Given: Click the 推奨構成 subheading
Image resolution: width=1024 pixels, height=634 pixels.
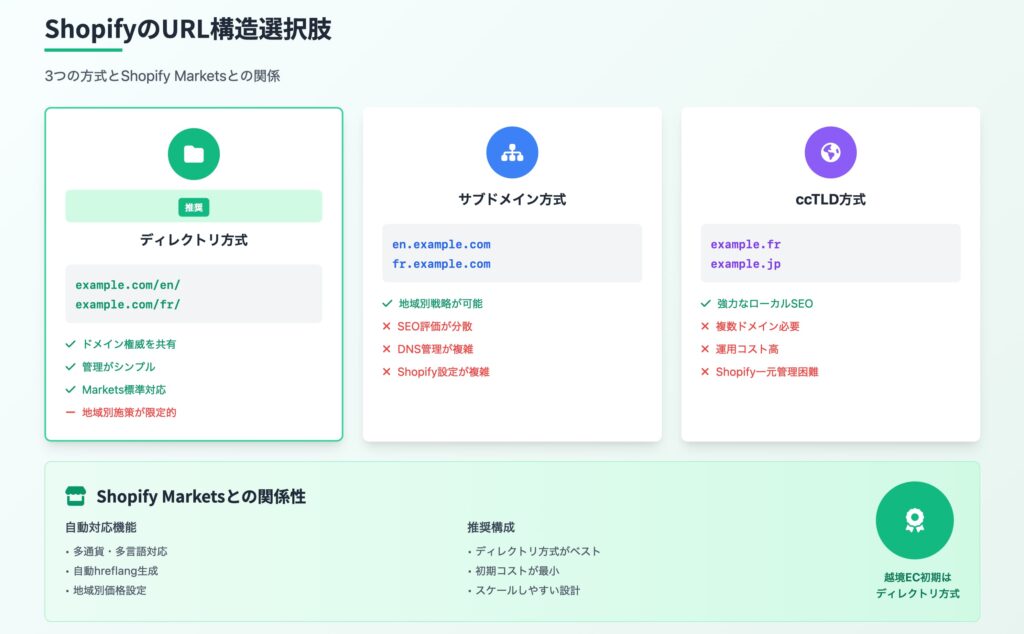Looking at the screenshot, I should [491, 528].
